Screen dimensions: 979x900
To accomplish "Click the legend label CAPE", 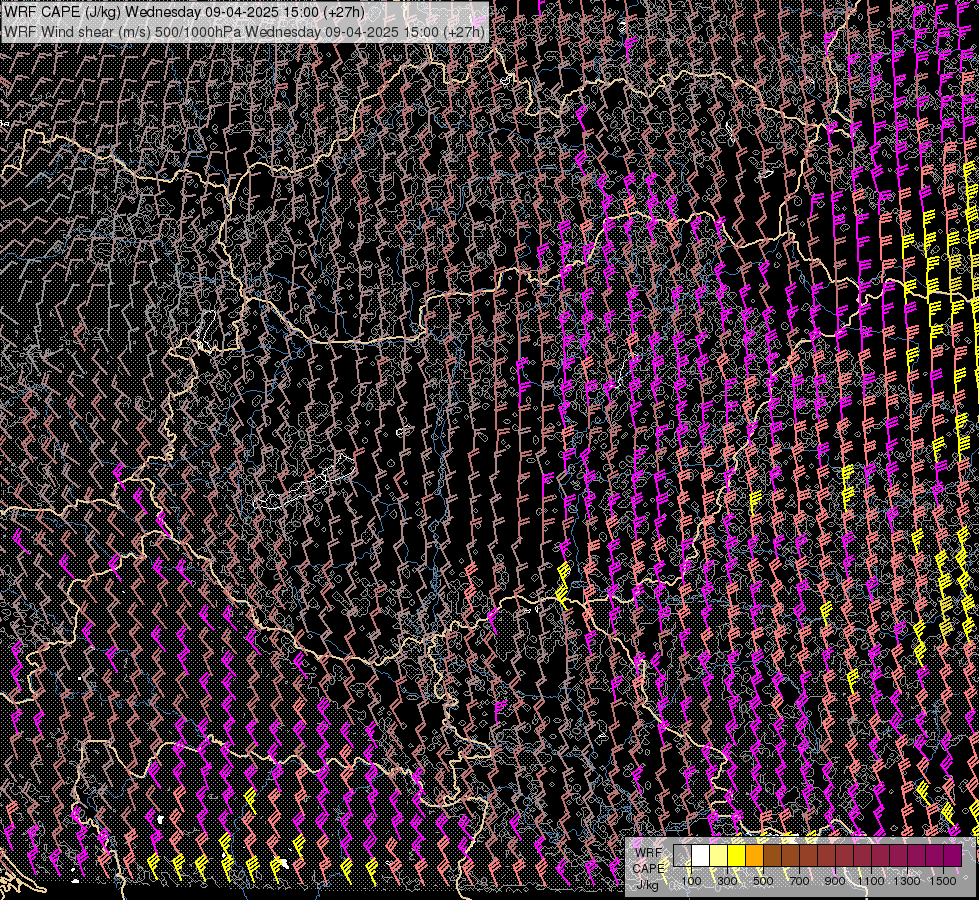I will (648, 869).
